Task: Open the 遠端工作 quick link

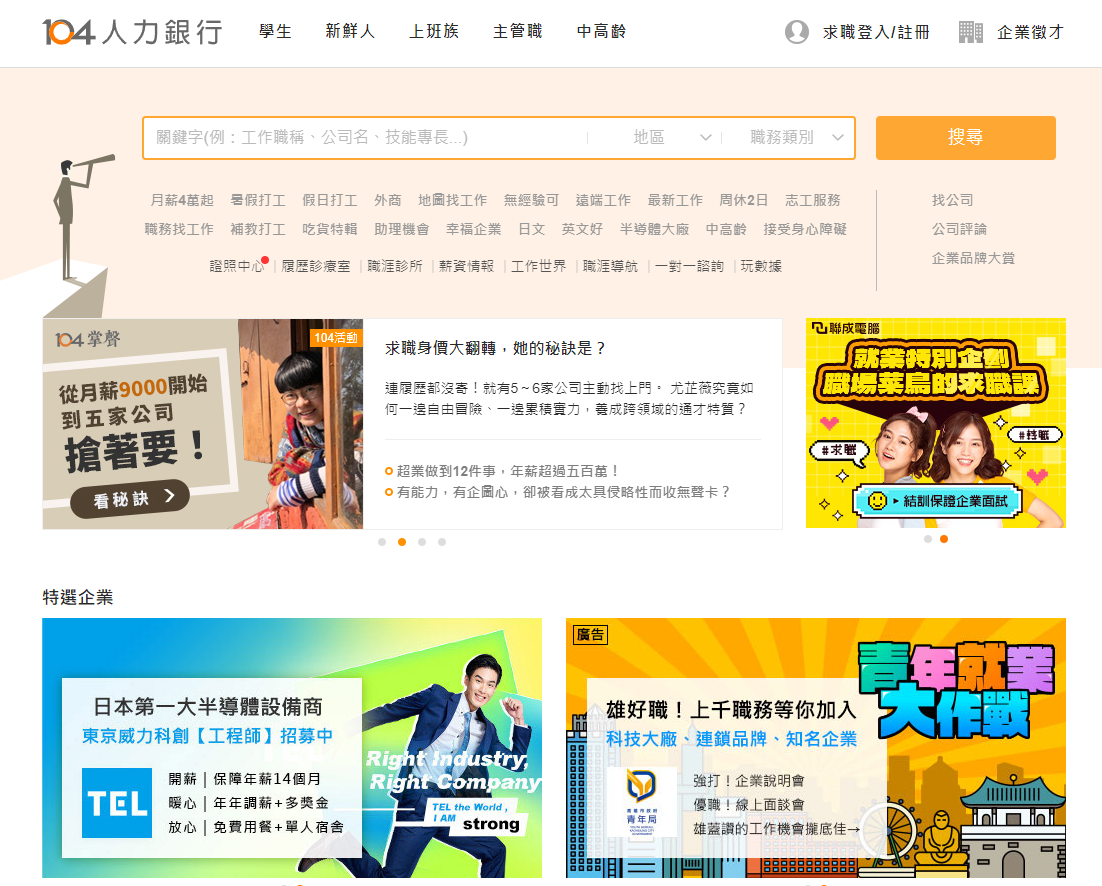Action: tap(603, 200)
